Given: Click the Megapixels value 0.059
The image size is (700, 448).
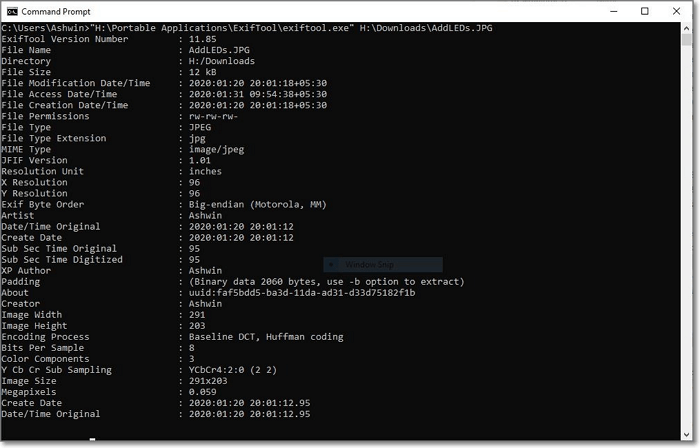Looking at the screenshot, I should pyautogui.click(x=203, y=392).
